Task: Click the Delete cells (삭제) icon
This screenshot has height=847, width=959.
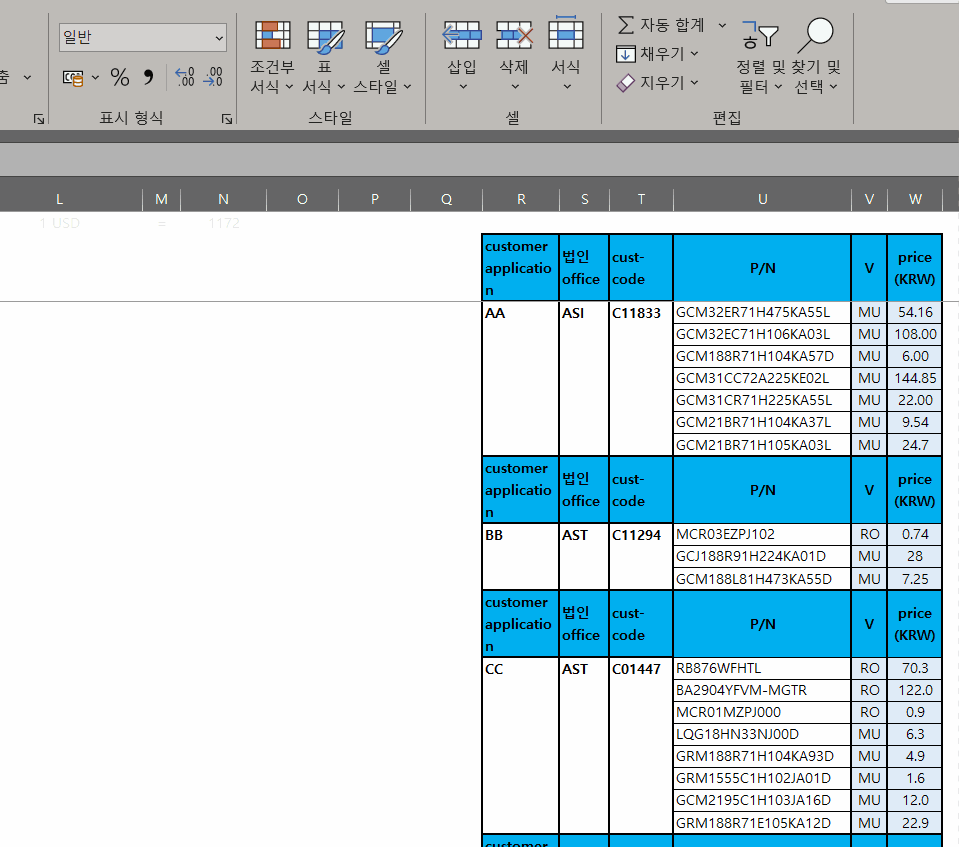Action: [514, 35]
